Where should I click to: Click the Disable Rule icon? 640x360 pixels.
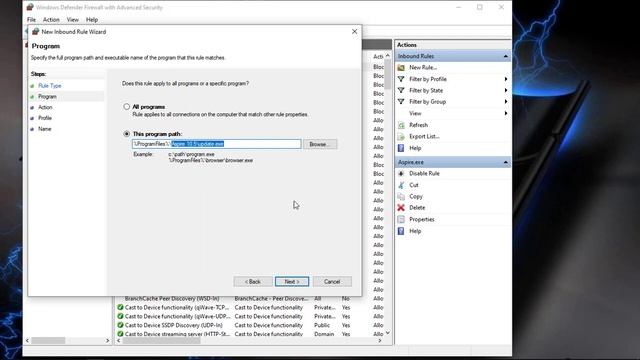[401, 173]
